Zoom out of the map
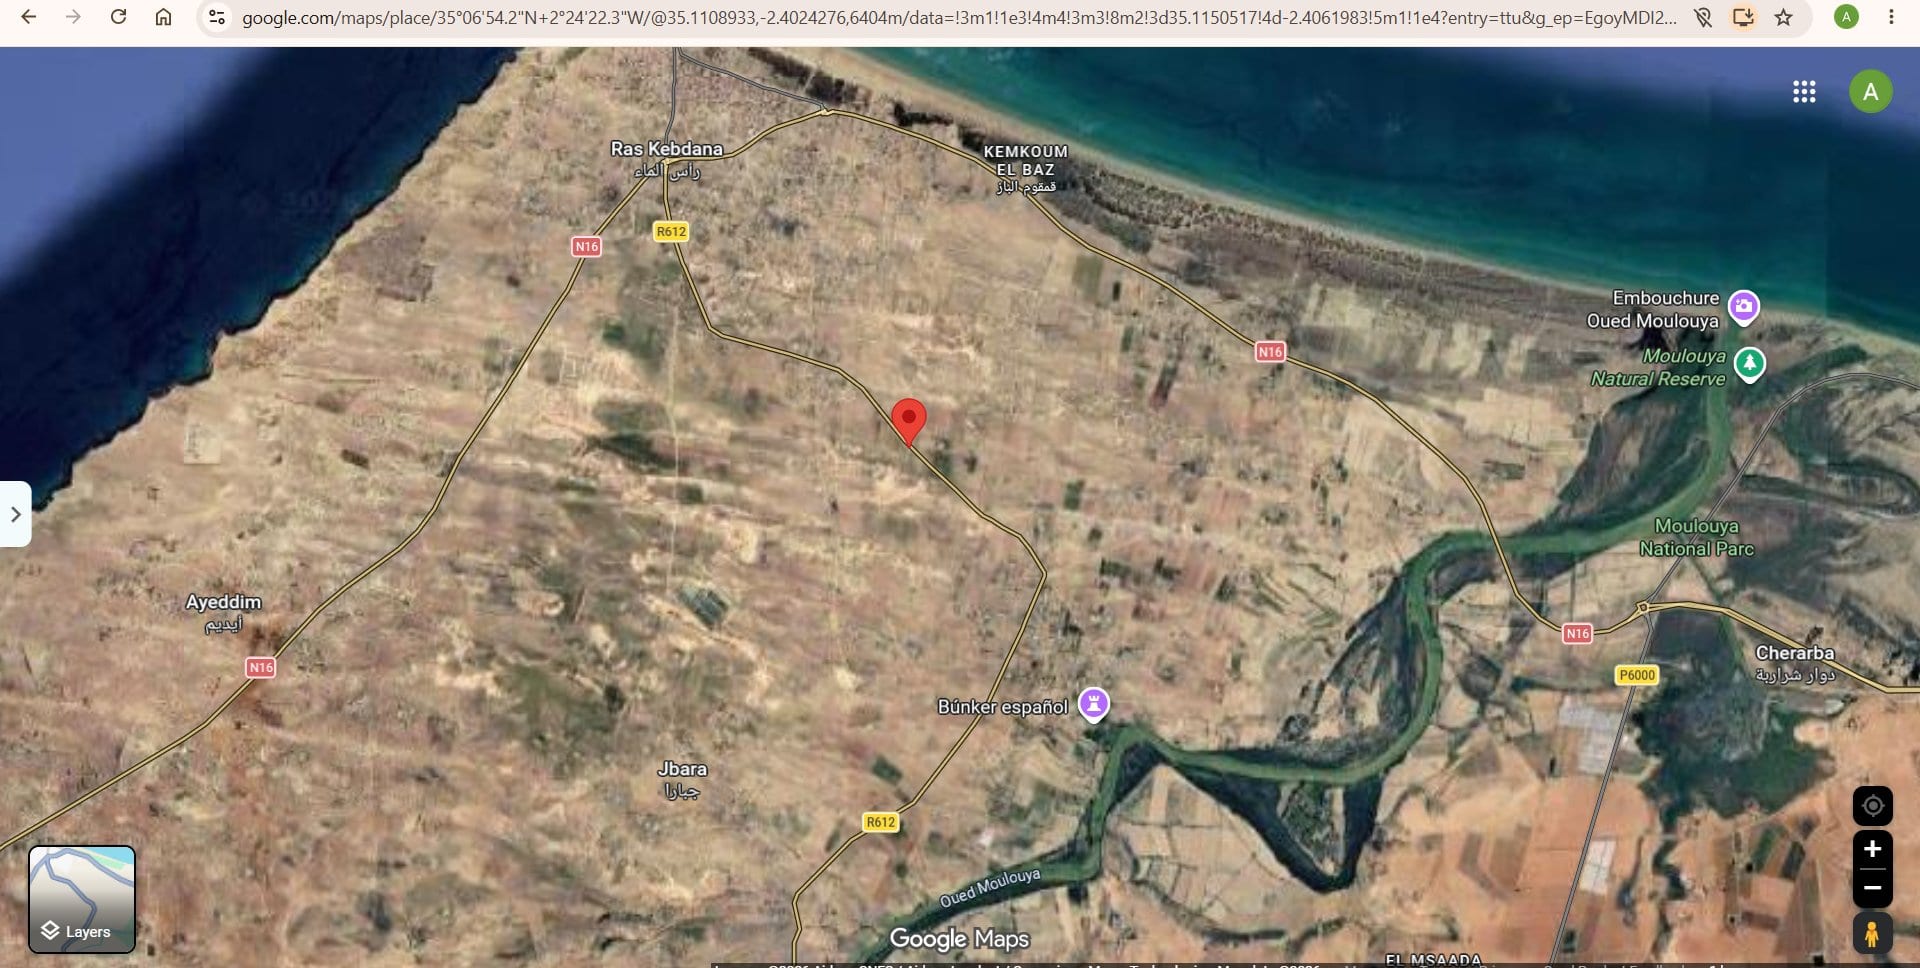The width and height of the screenshot is (1920, 968). pyautogui.click(x=1872, y=888)
